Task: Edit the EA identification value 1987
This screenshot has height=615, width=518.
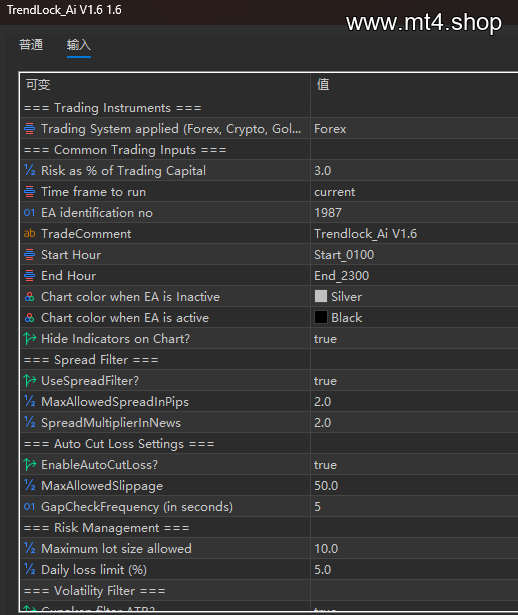Action: [x=328, y=213]
